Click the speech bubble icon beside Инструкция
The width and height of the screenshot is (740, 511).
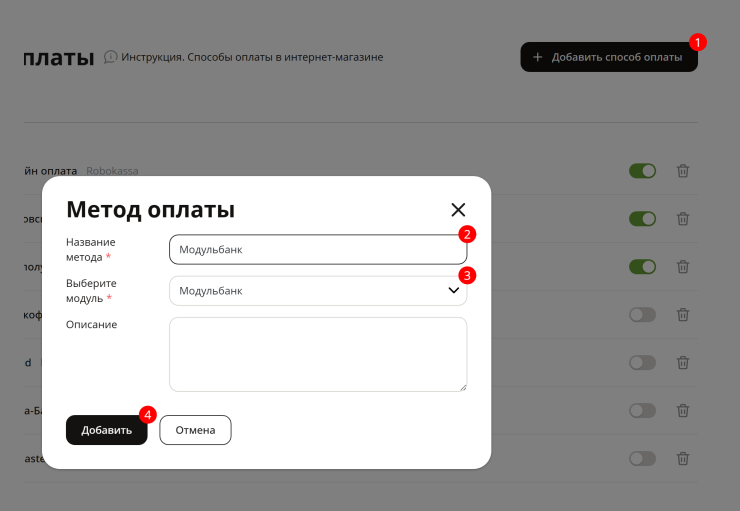pyautogui.click(x=110, y=57)
